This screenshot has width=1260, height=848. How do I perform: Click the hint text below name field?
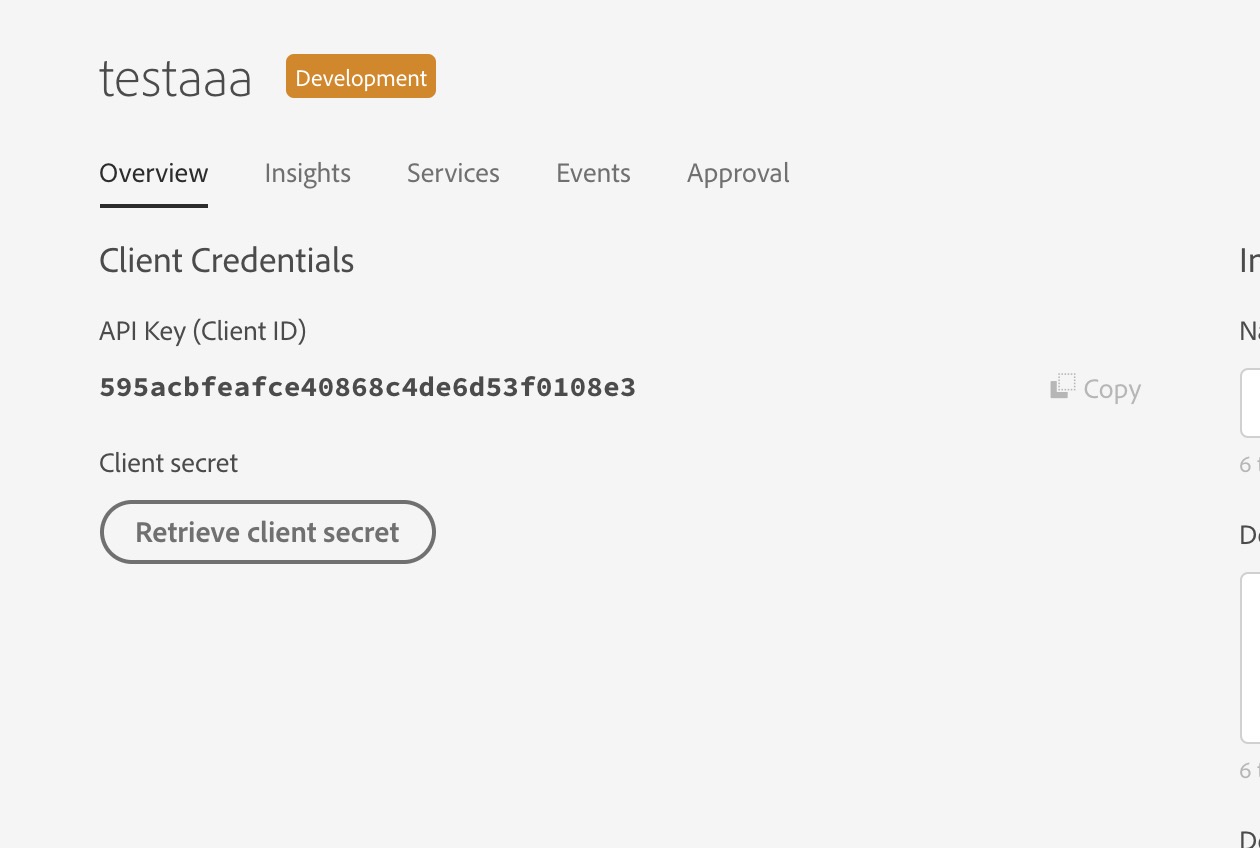pos(1249,465)
